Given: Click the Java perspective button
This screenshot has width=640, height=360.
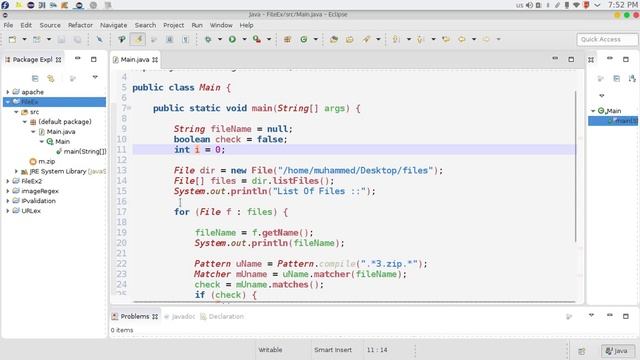Looking at the screenshot, I should [x=617, y=351].
